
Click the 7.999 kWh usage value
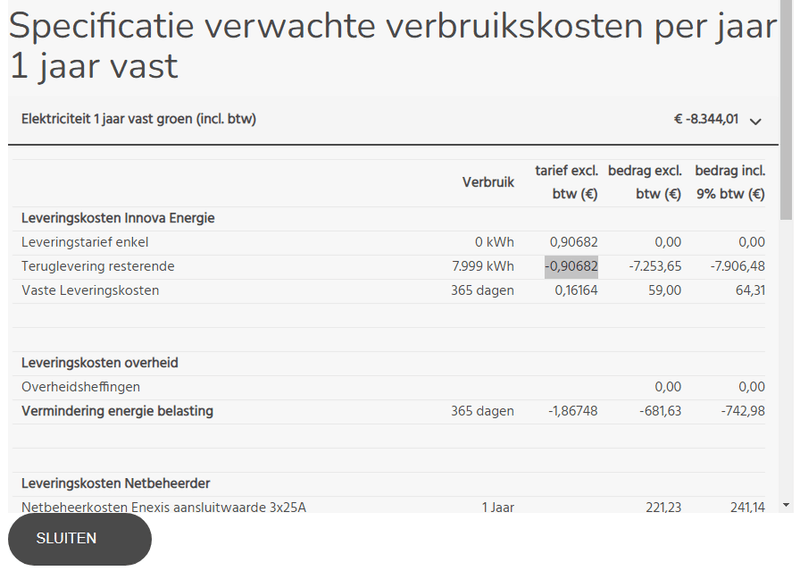[x=483, y=267]
